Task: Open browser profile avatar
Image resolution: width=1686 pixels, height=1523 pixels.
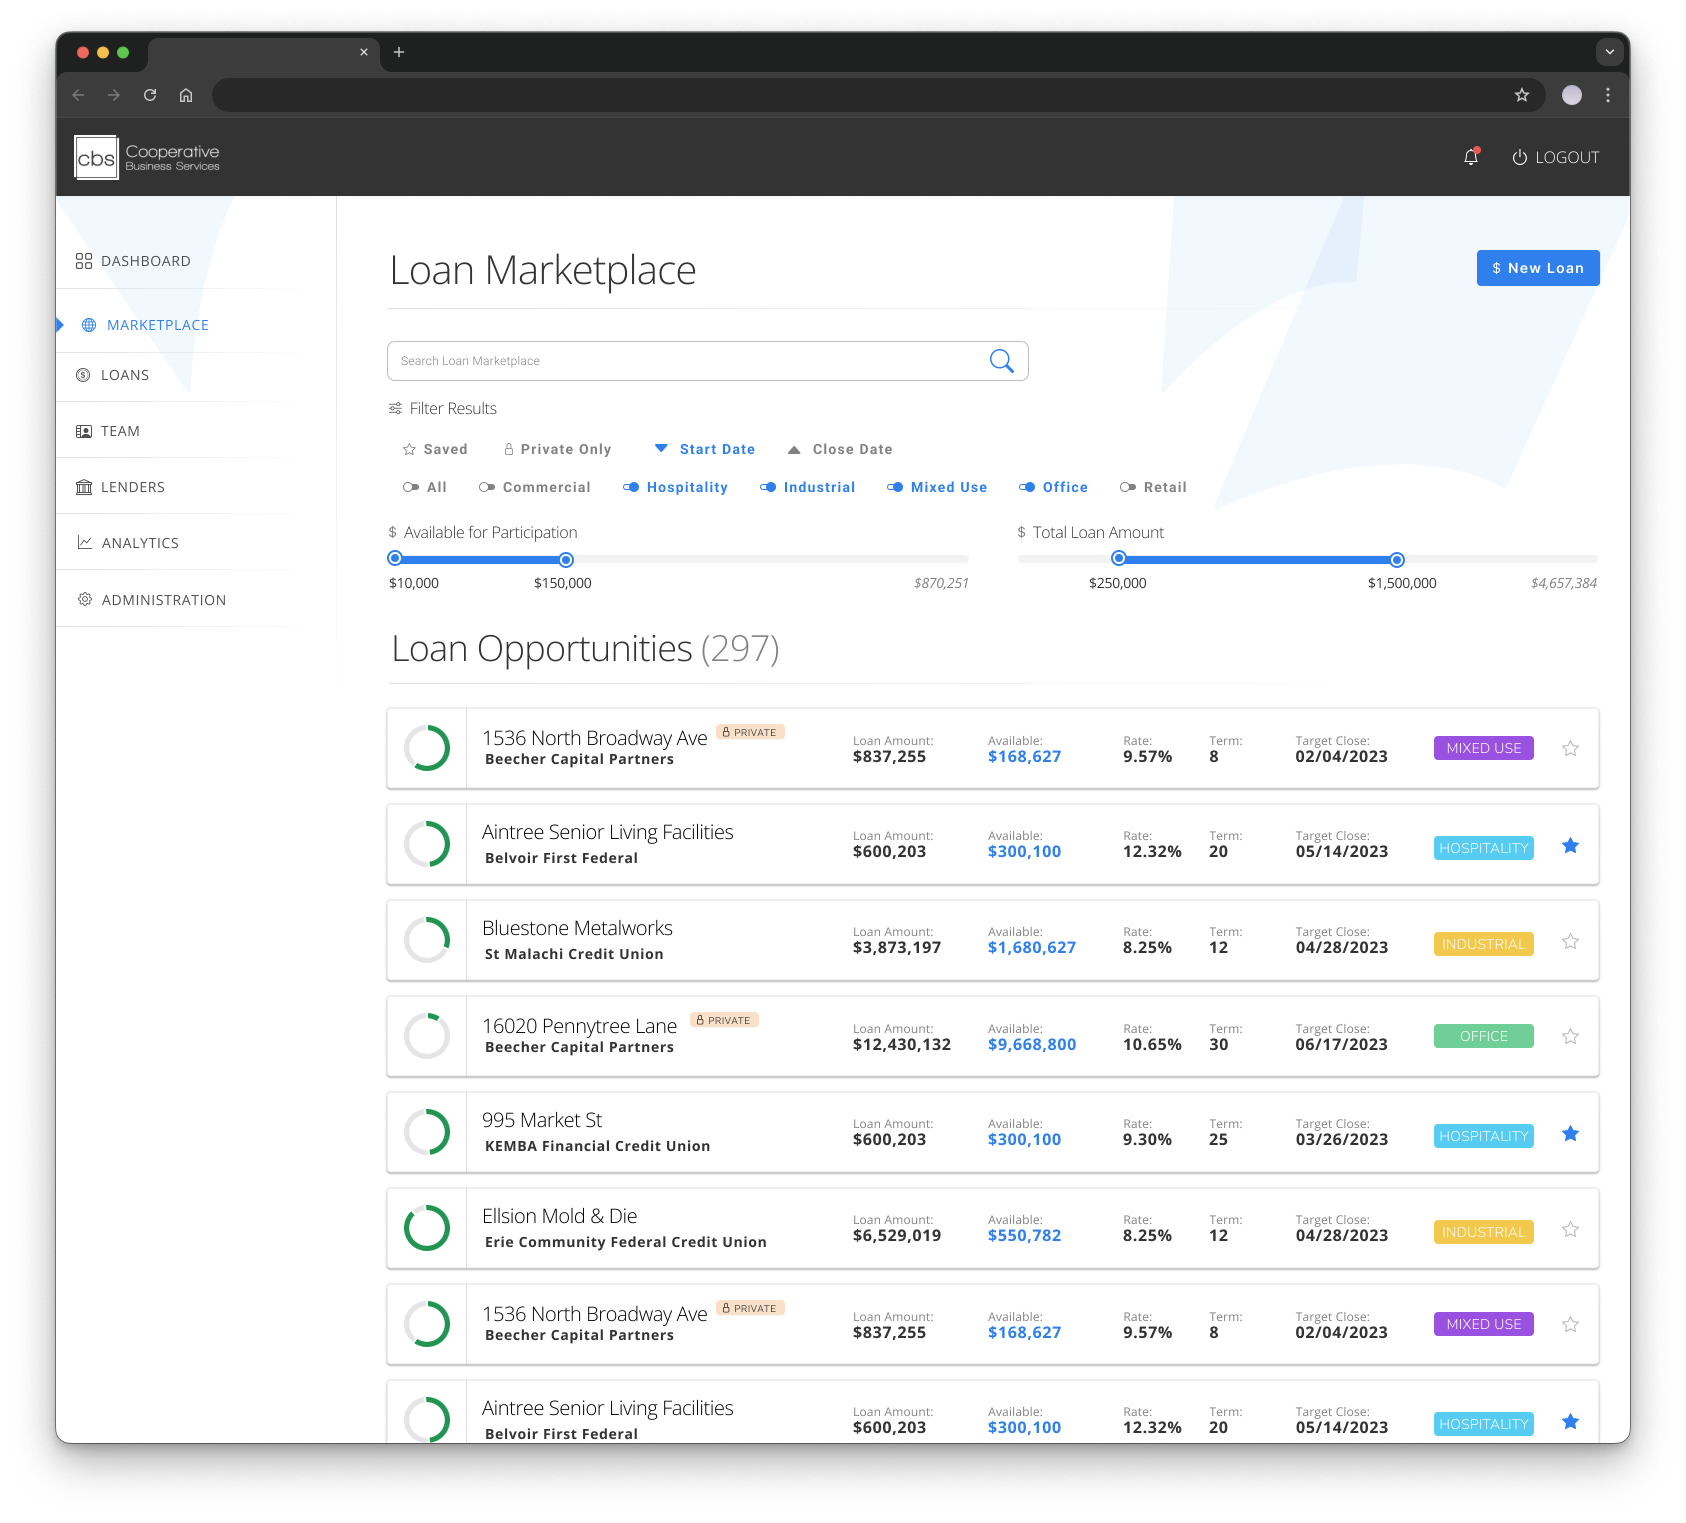Action: click(x=1572, y=95)
